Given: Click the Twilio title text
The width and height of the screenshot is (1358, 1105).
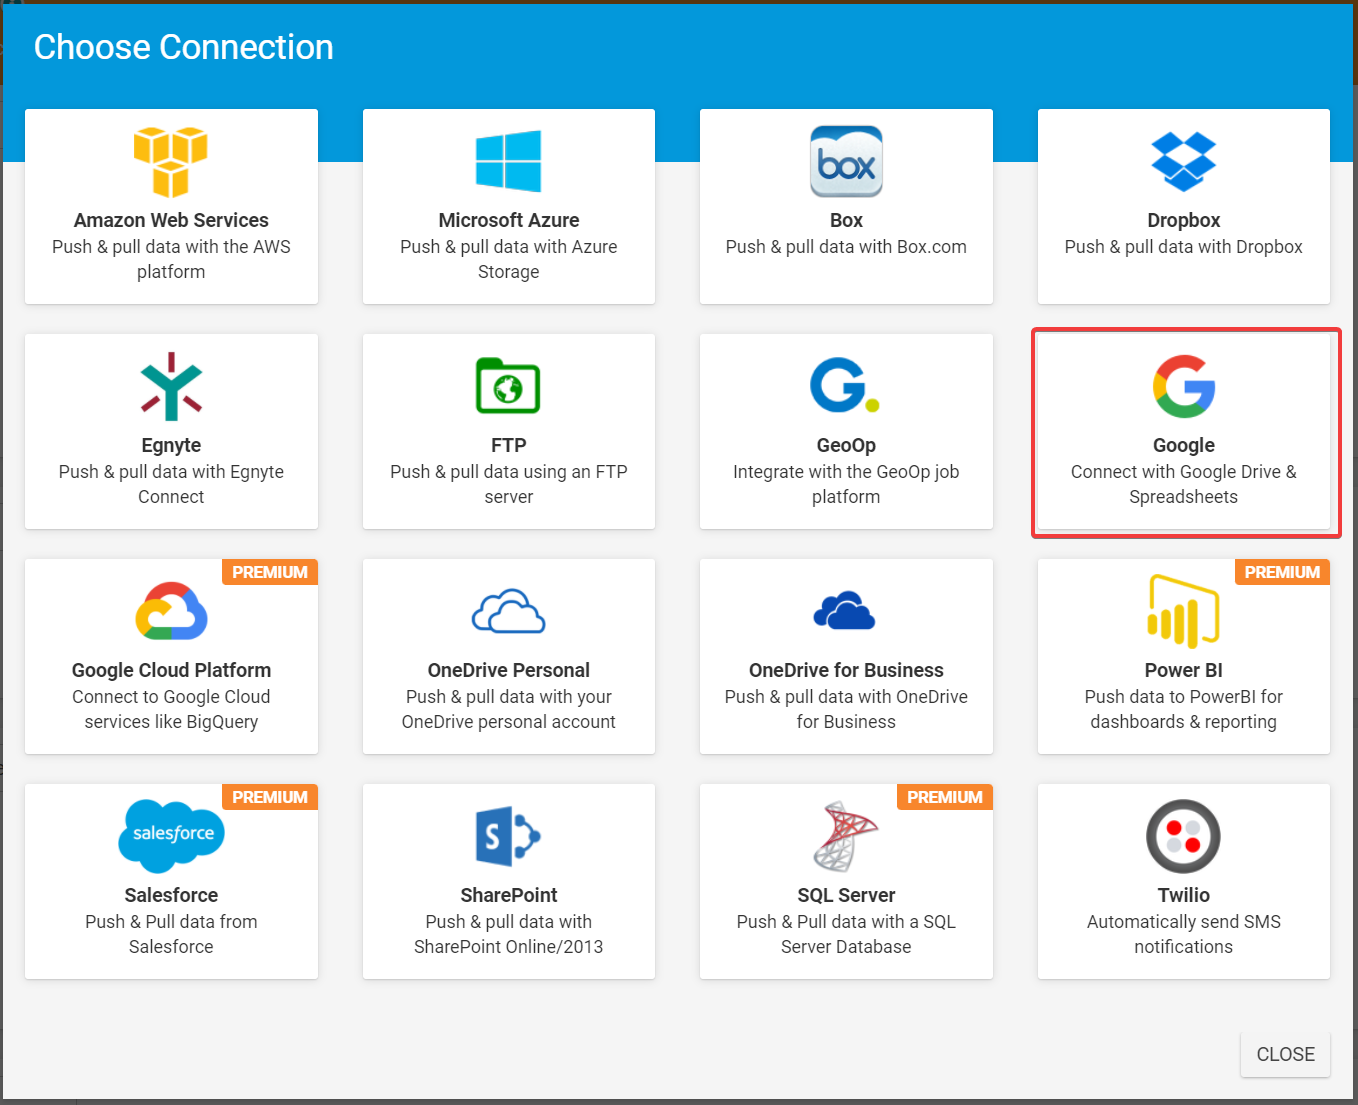Looking at the screenshot, I should [x=1183, y=895].
